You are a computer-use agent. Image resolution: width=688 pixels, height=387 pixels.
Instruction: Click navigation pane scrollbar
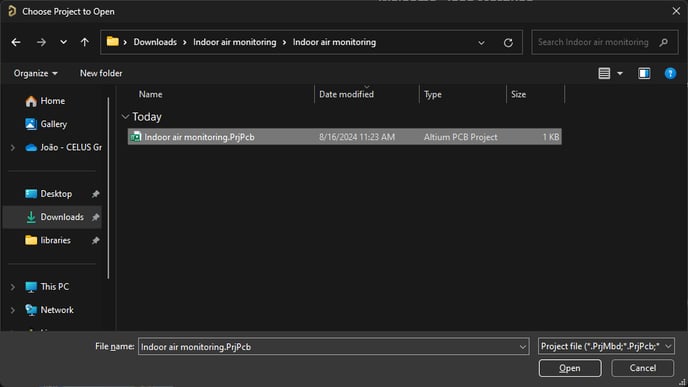[x=108, y=189]
